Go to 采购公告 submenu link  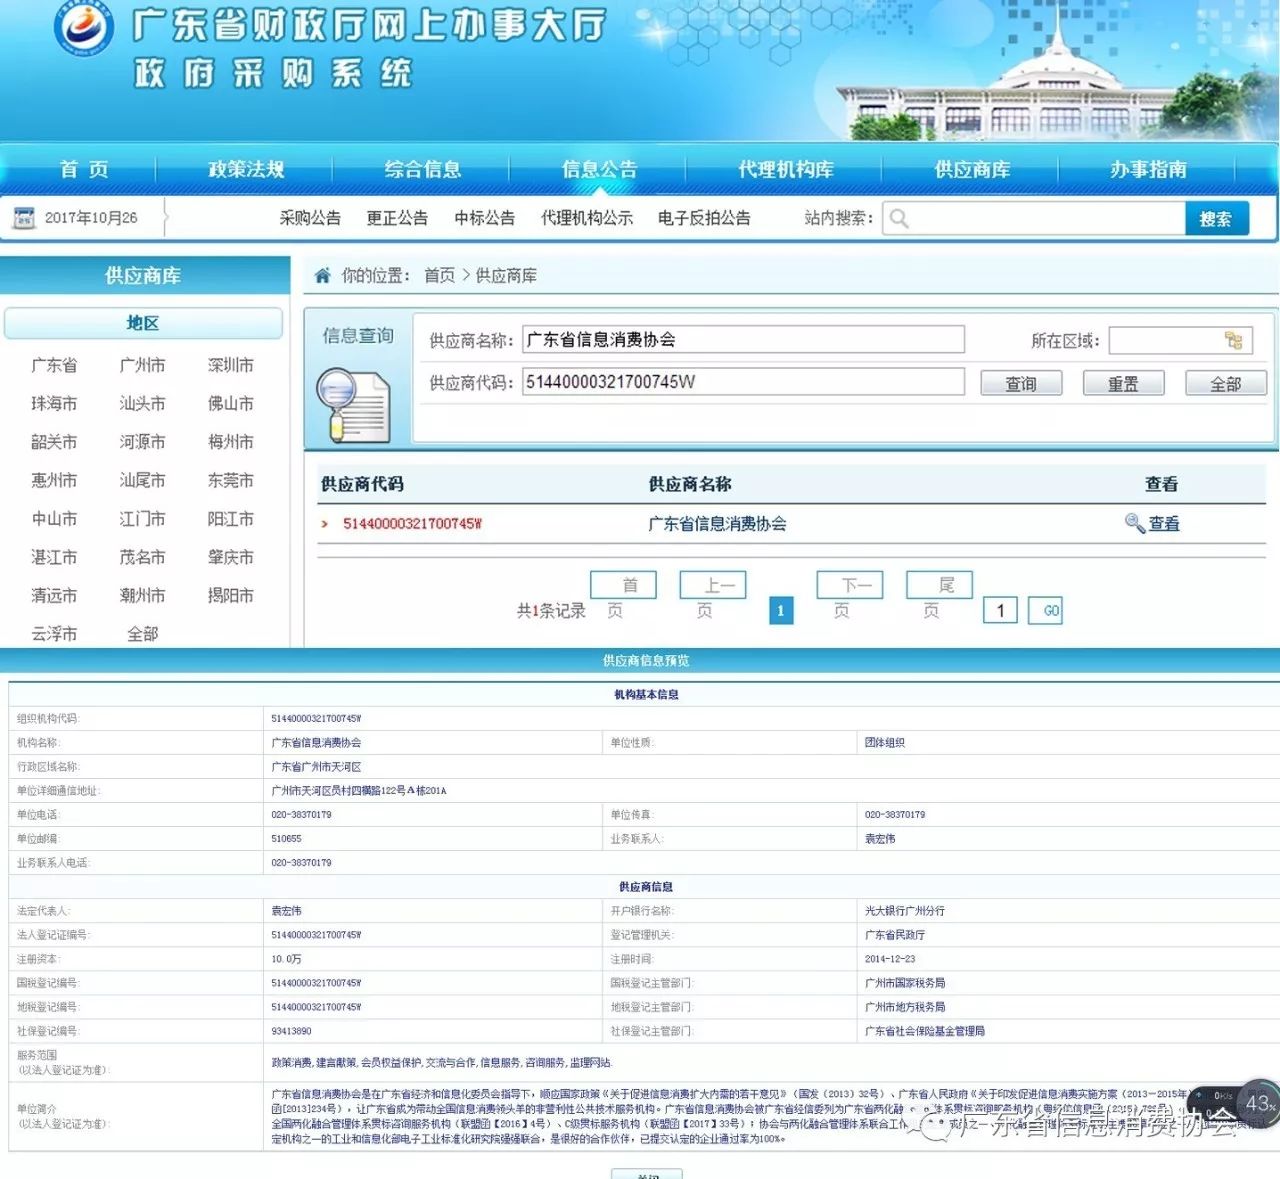310,218
